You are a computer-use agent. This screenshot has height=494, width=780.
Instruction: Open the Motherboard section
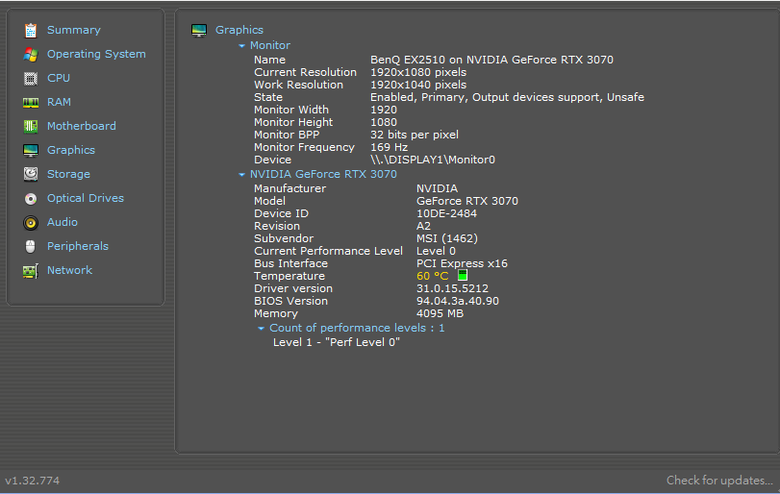(x=82, y=126)
